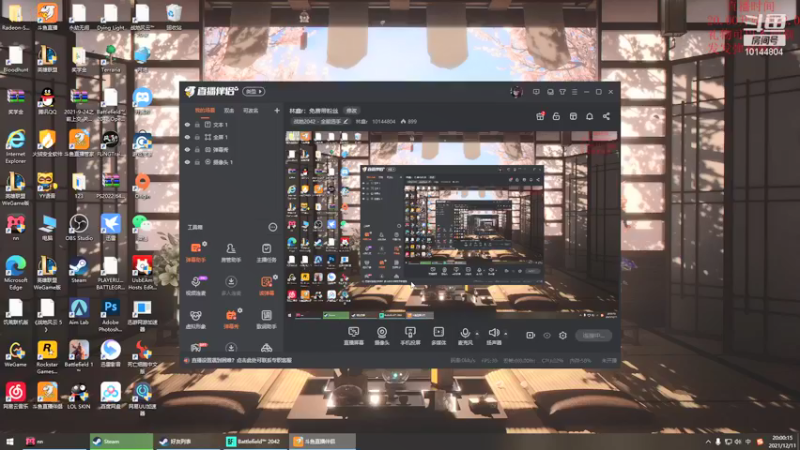Open the 多人连麦 download tool
Image resolution: width=800 pixels, height=450 pixels.
point(231,286)
